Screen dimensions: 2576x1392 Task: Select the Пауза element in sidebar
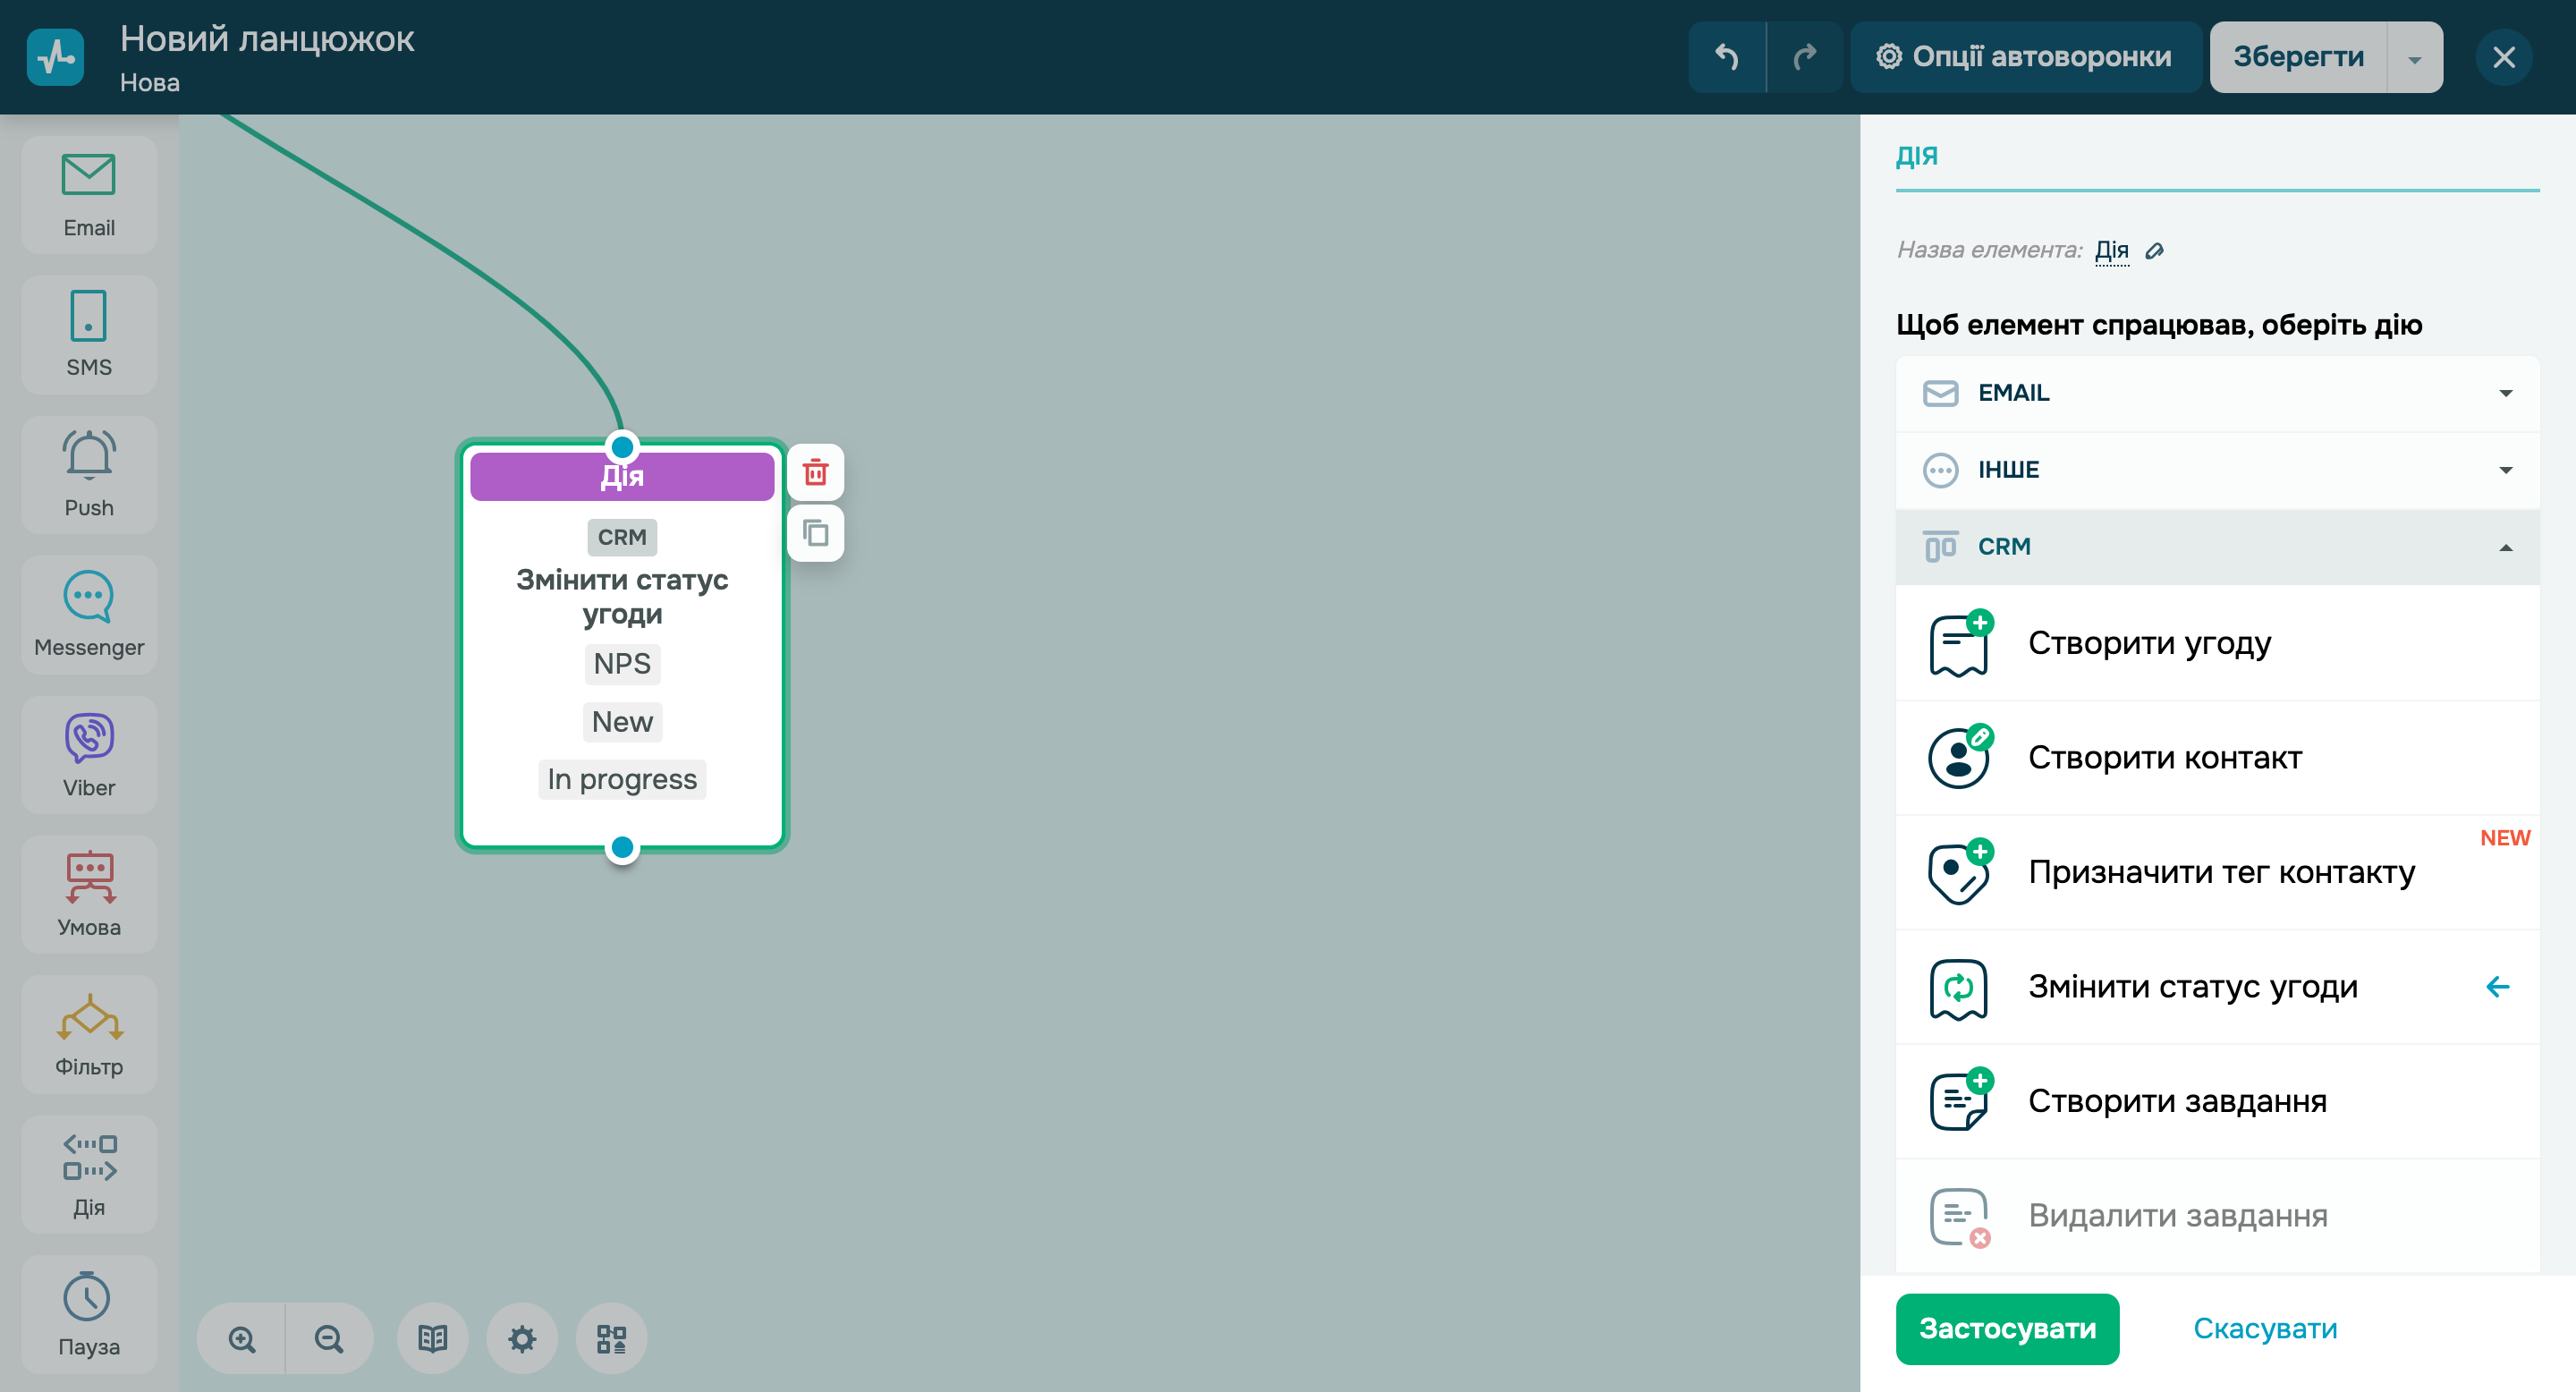(x=89, y=1315)
